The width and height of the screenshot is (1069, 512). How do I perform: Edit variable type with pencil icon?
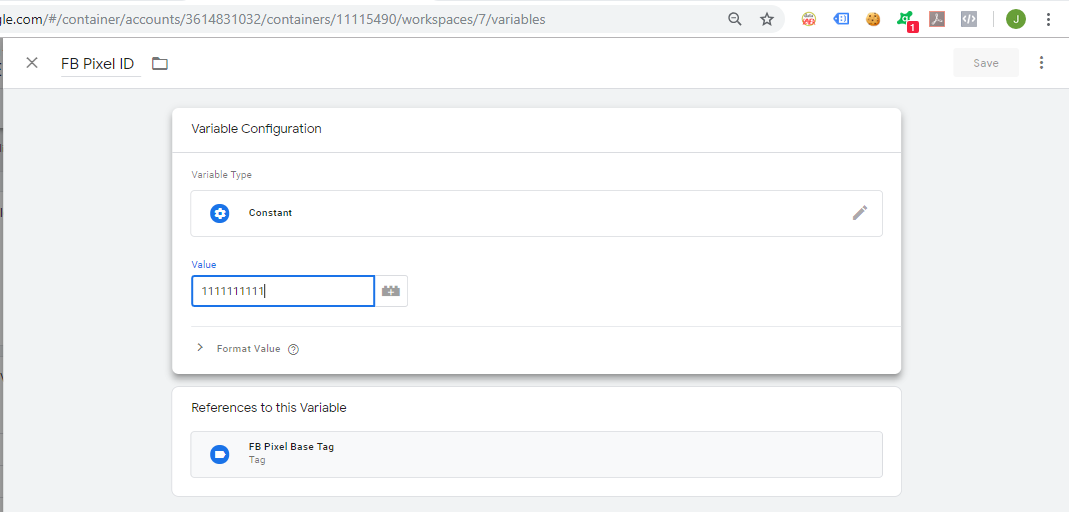(860, 213)
